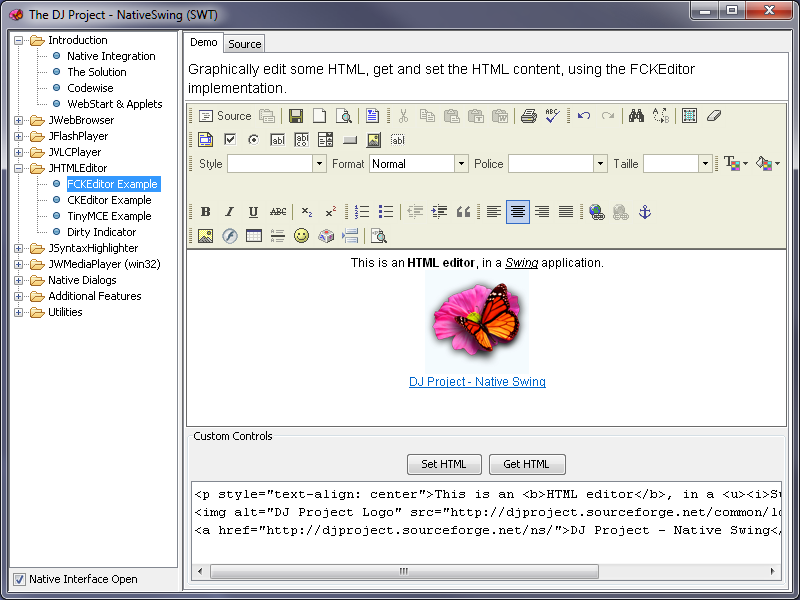800x600 pixels.
Task: Expand the JWebBrowser tree node
Action: (19, 120)
